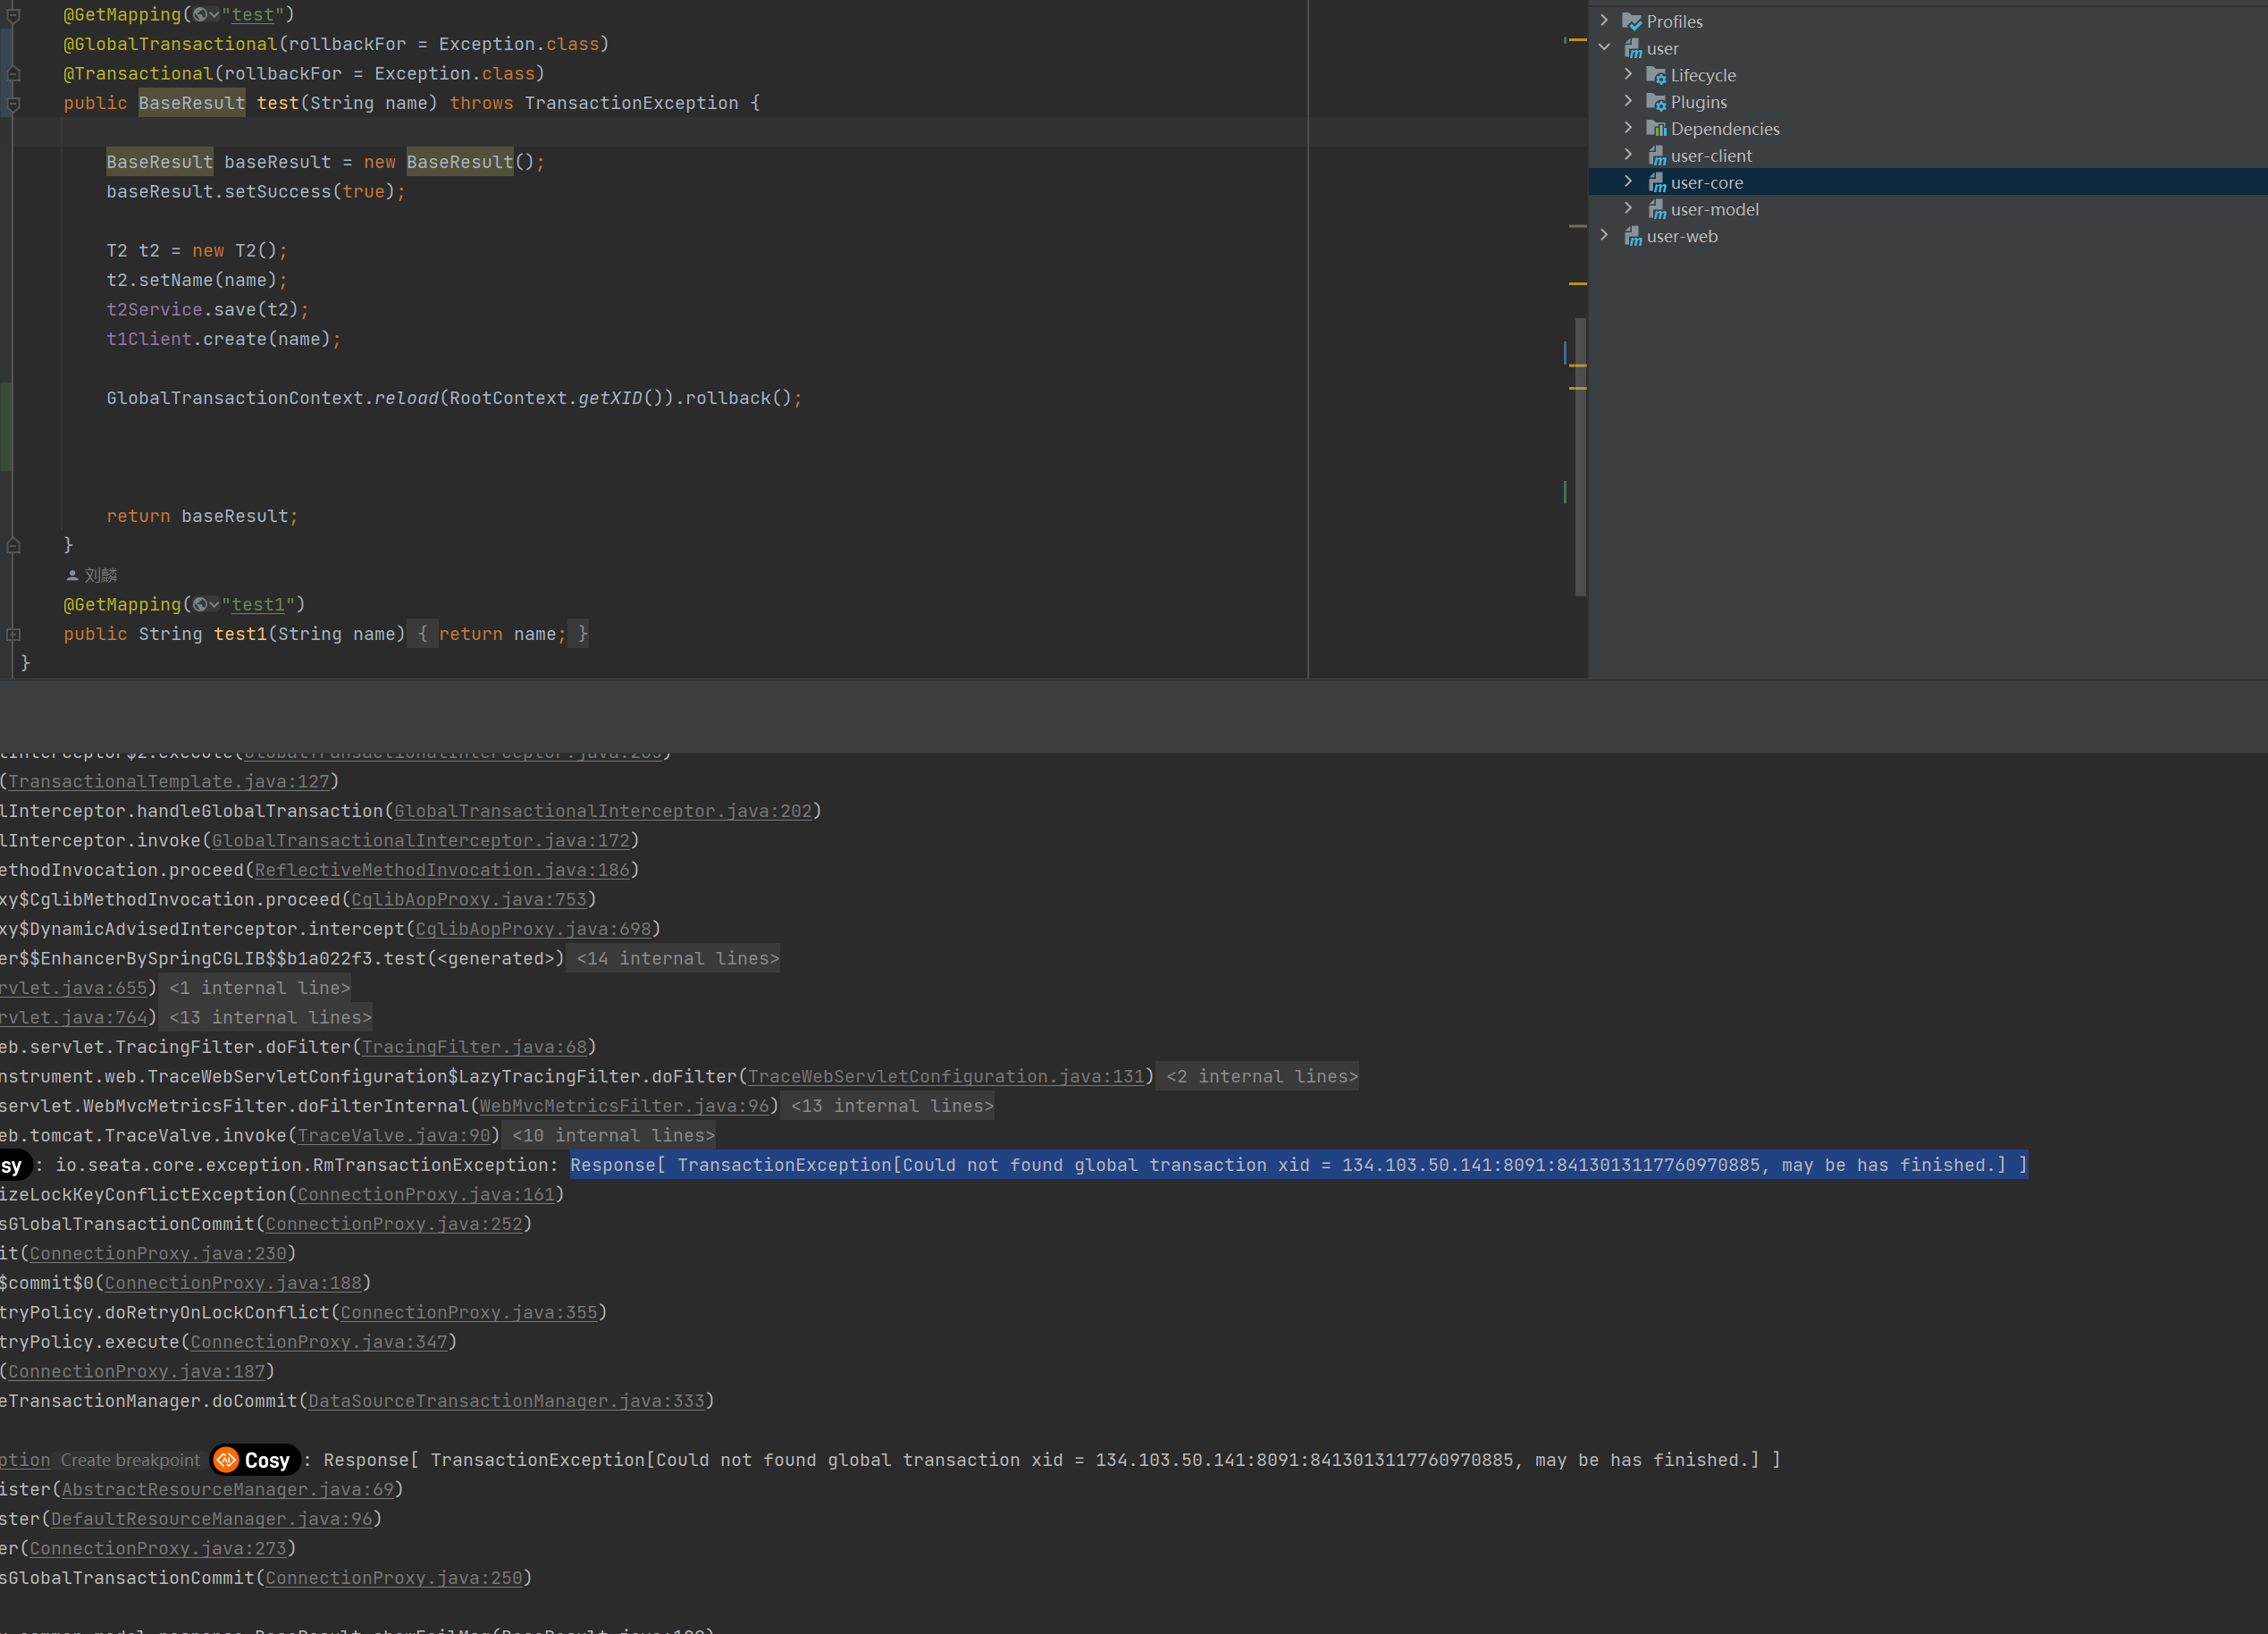
Task: Collapse the user module node
Action: click(1604, 48)
